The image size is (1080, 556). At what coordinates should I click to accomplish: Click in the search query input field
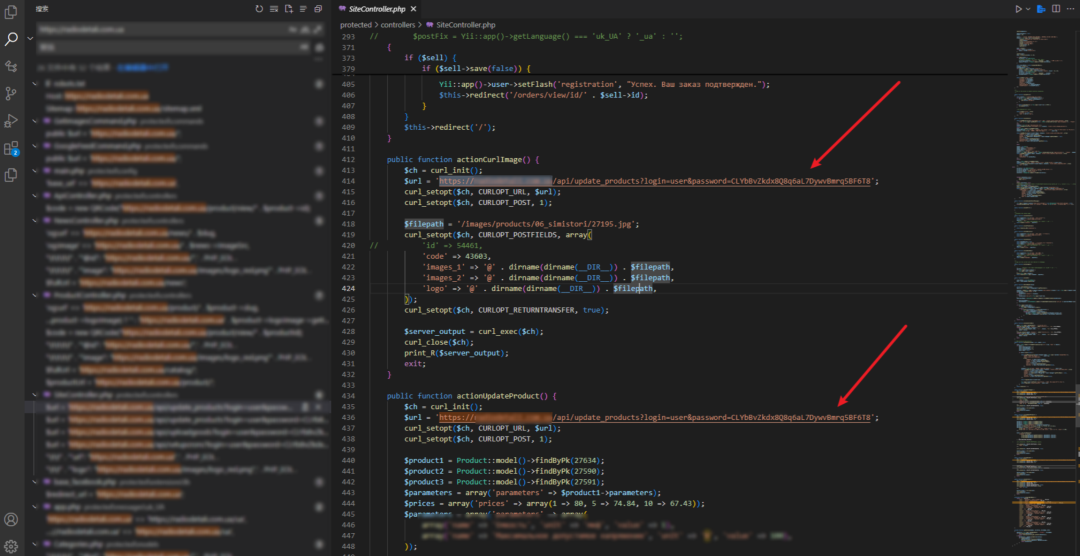[162, 30]
